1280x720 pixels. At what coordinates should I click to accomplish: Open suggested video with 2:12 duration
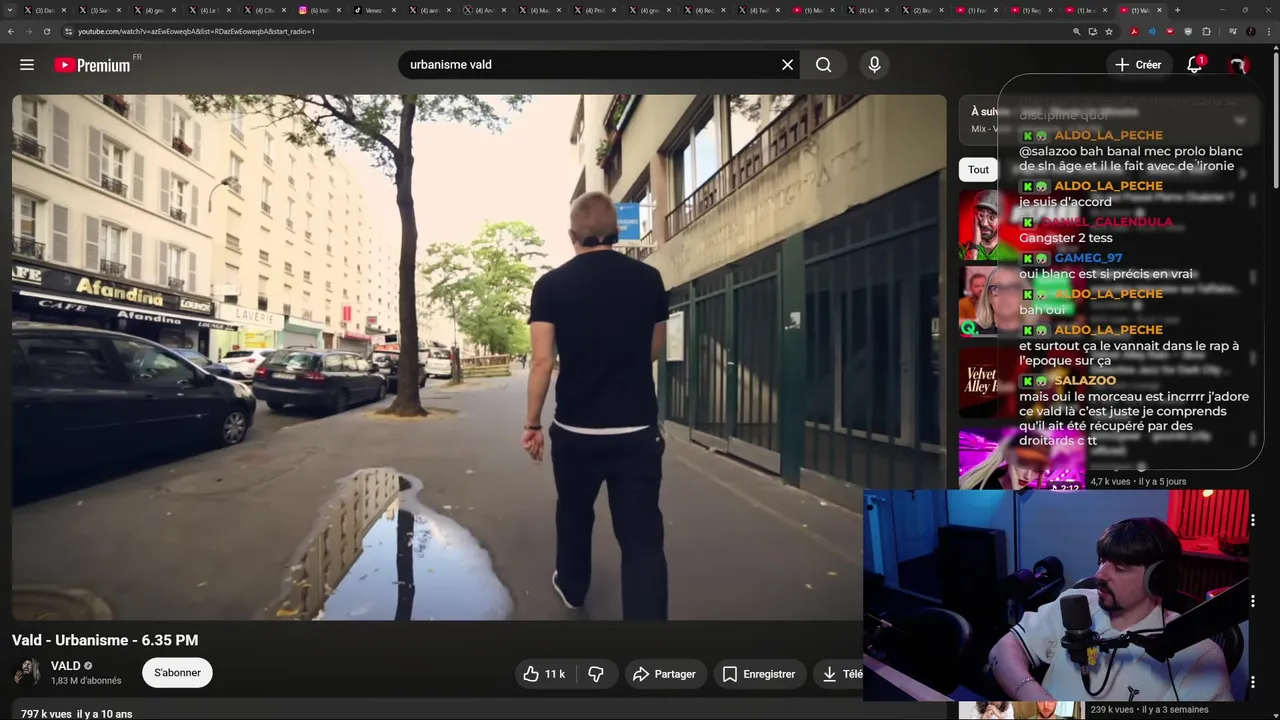point(1022,460)
